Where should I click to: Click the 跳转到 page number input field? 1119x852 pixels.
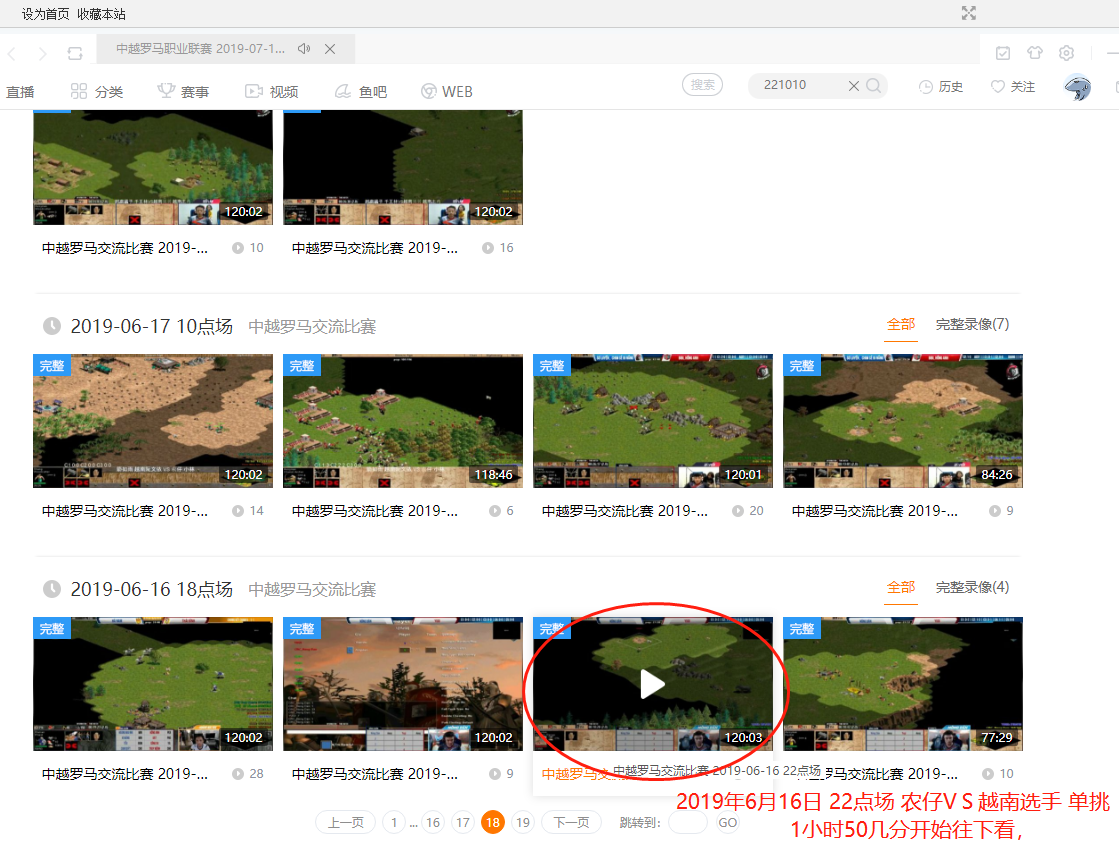[x=687, y=821]
